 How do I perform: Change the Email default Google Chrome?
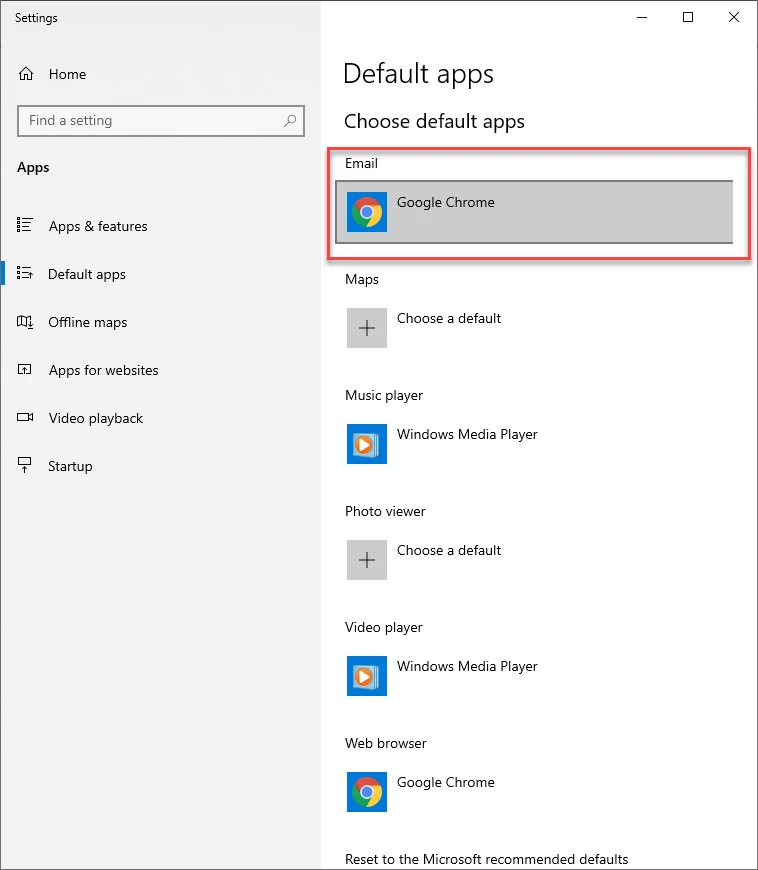click(534, 212)
